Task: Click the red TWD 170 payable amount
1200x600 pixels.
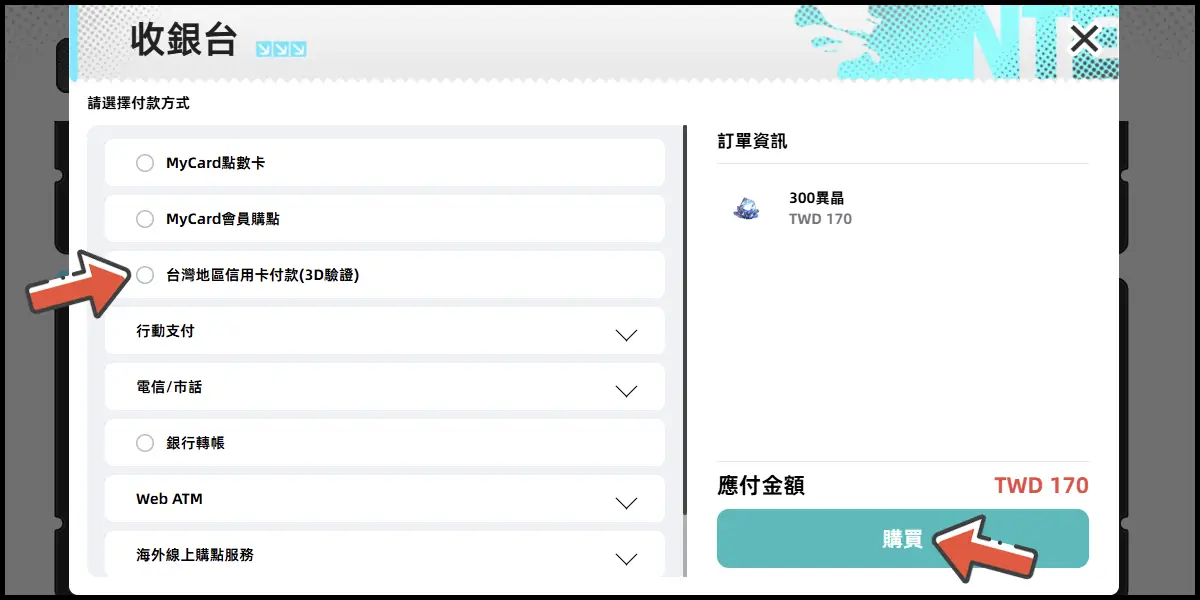Action: tap(1040, 486)
